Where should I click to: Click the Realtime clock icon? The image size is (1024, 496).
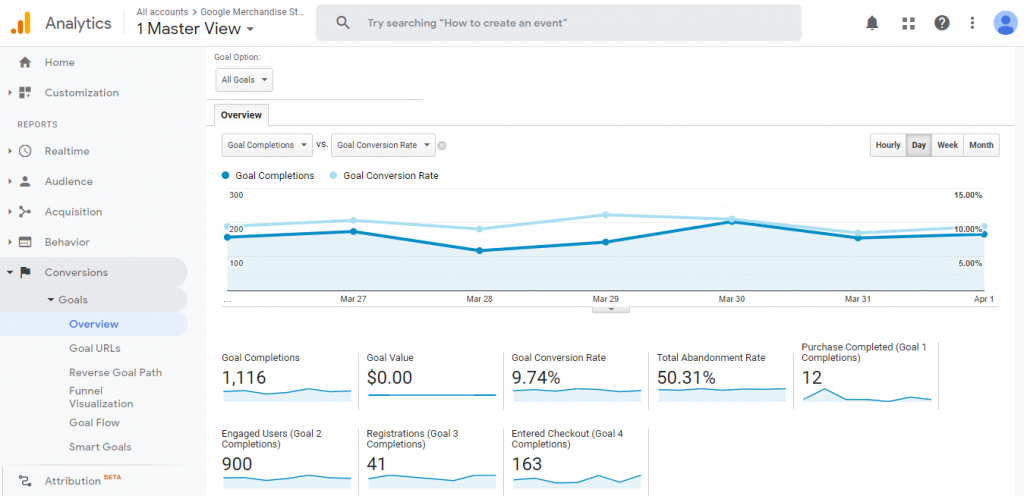(x=25, y=151)
